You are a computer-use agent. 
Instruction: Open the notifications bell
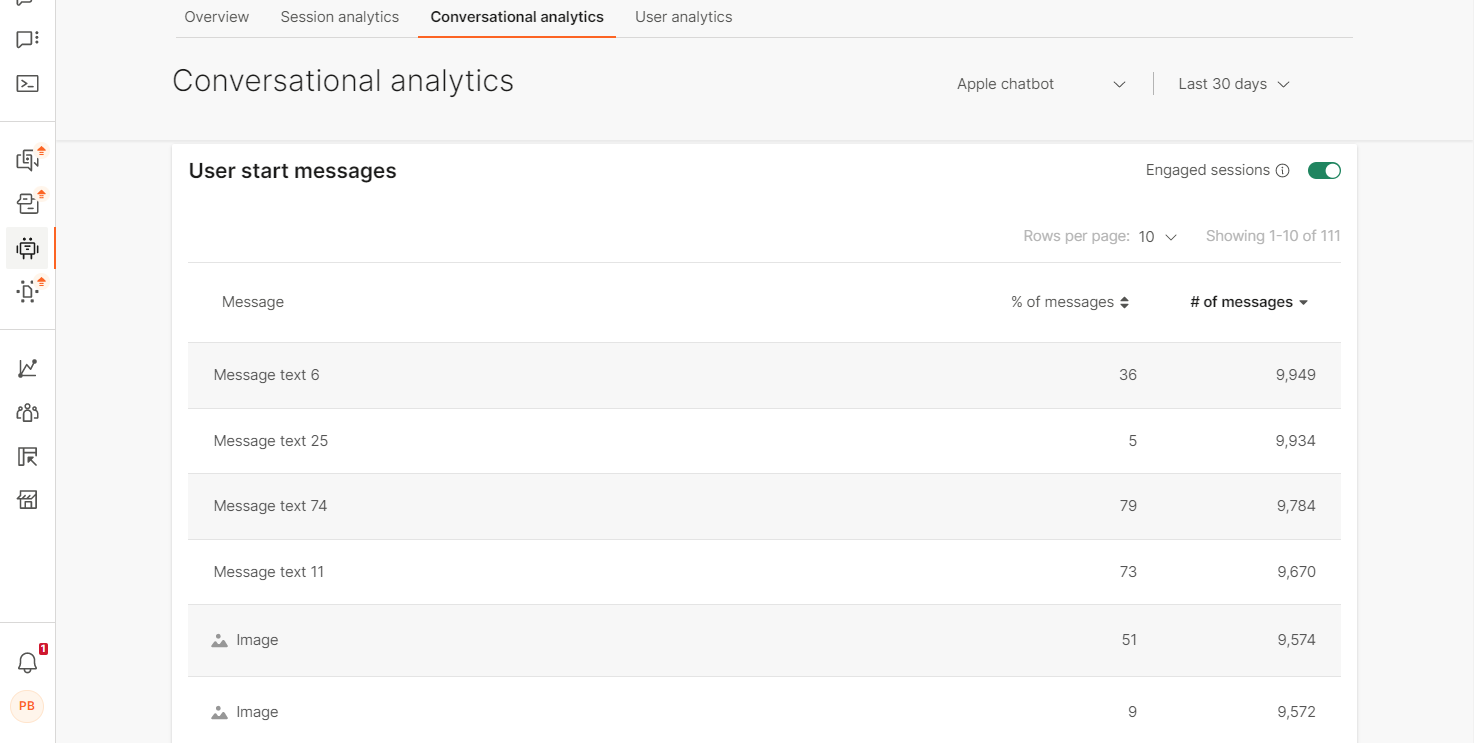[x=28, y=662]
